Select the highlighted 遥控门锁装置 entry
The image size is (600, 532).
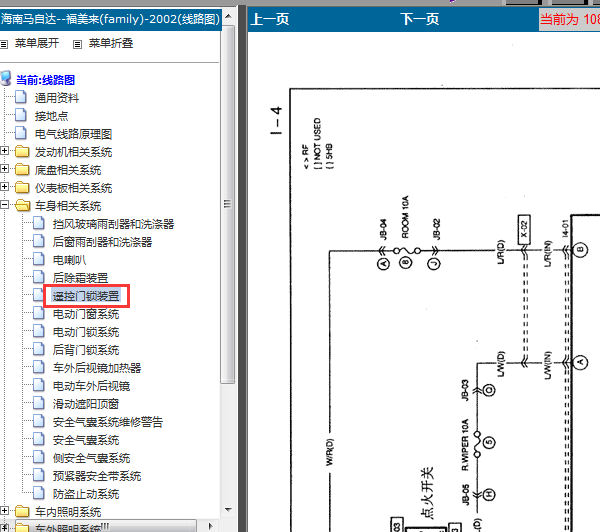(86, 296)
